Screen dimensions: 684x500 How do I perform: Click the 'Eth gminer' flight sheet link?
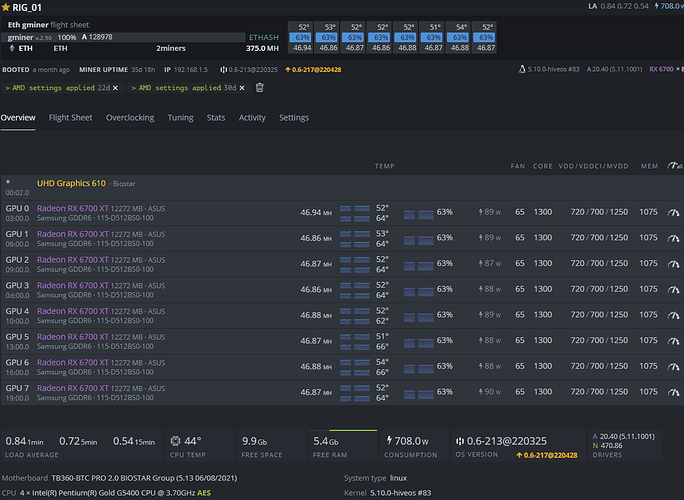click(28, 25)
